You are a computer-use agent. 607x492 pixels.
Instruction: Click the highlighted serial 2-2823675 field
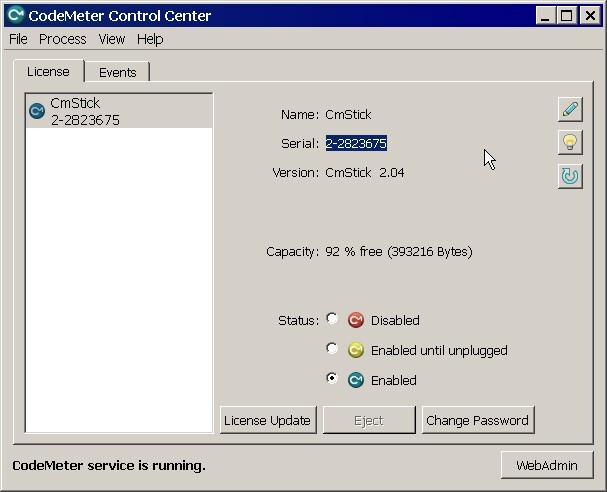coord(356,144)
